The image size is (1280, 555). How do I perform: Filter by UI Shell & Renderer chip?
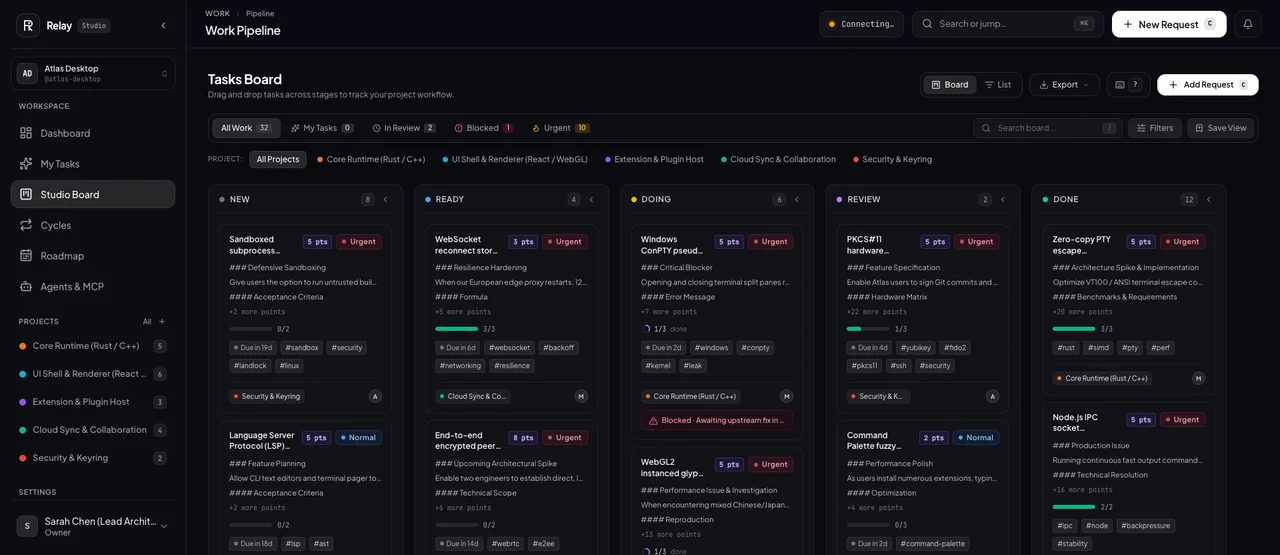(x=514, y=159)
